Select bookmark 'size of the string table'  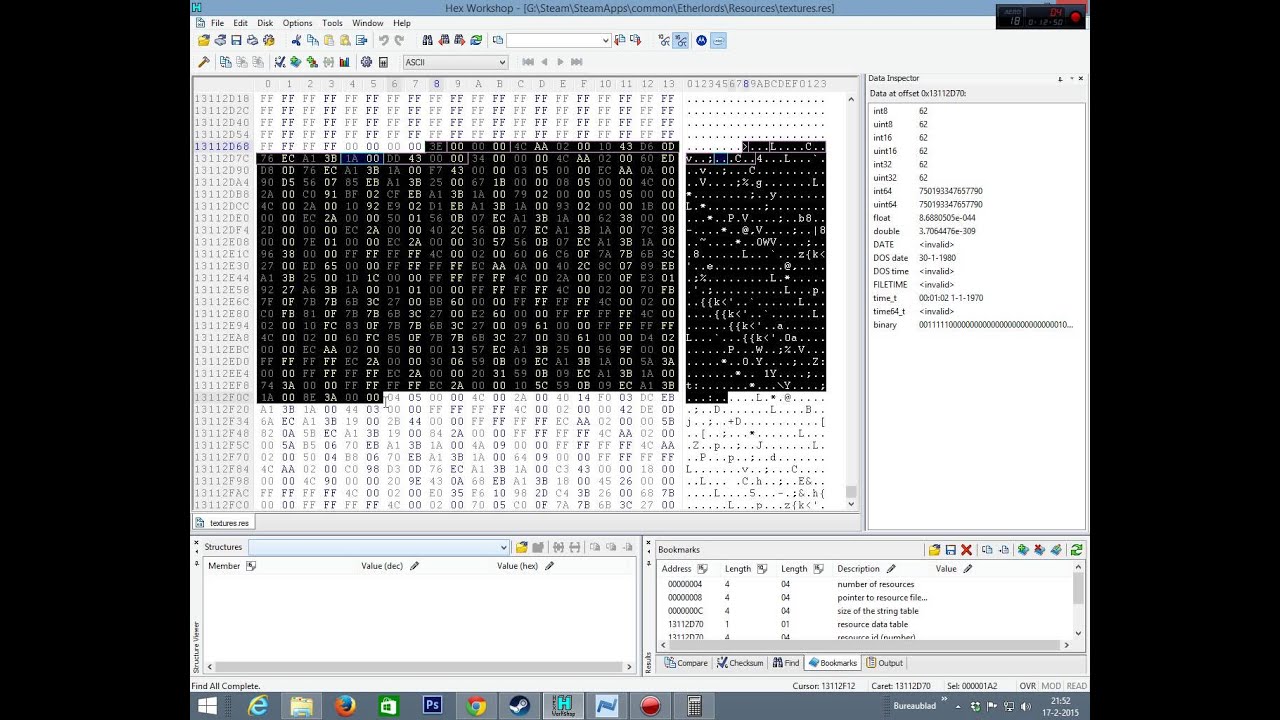(877, 611)
